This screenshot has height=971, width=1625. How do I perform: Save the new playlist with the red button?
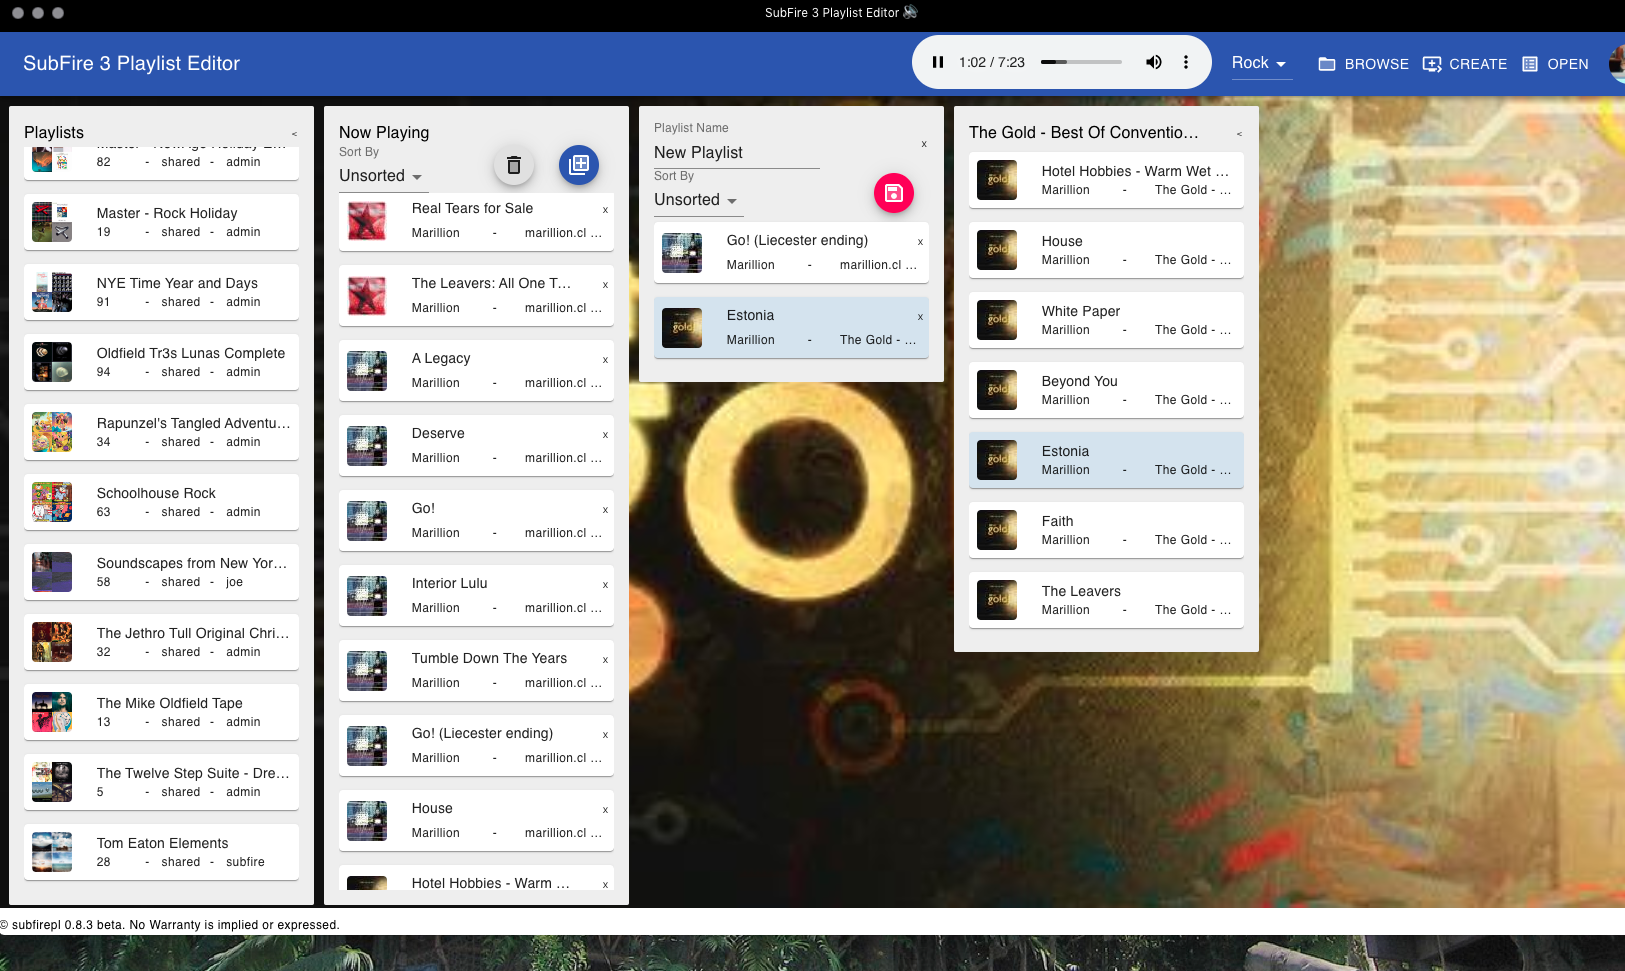(x=894, y=193)
